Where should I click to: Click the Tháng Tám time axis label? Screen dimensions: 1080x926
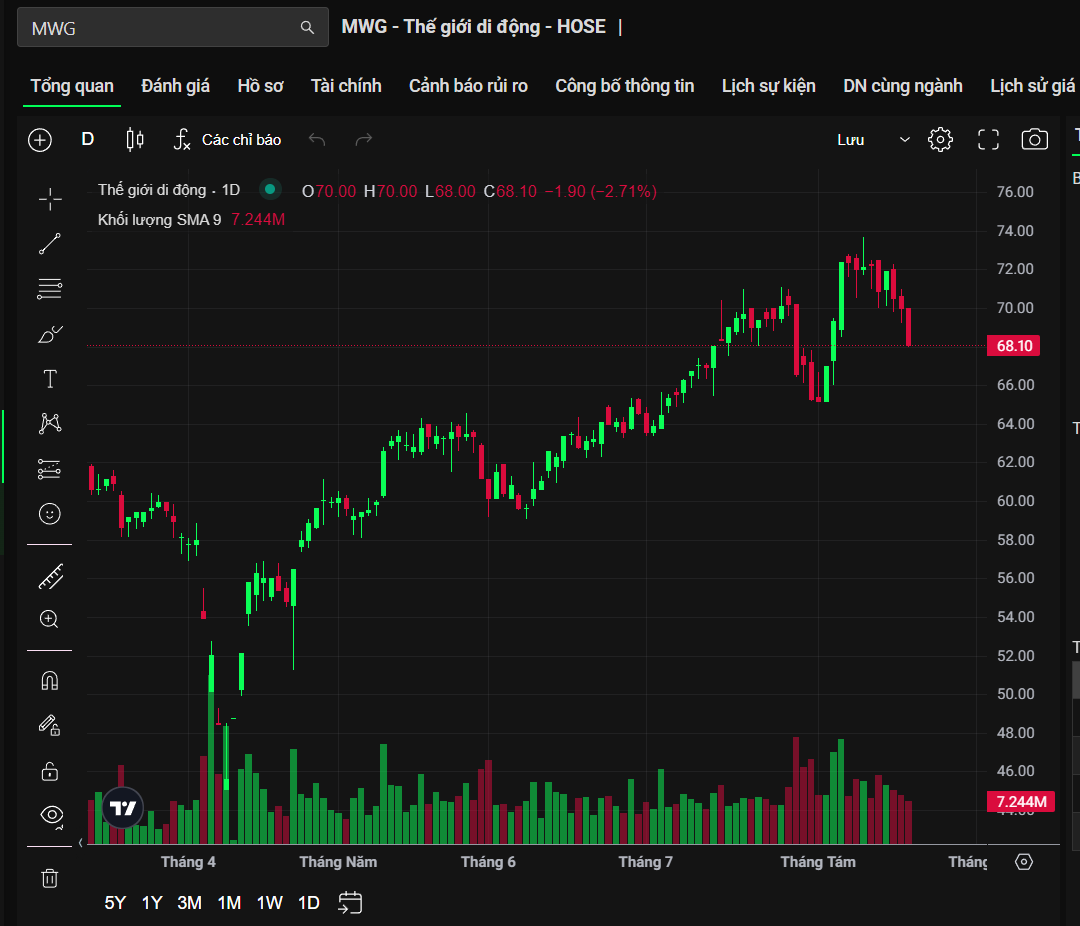818,862
